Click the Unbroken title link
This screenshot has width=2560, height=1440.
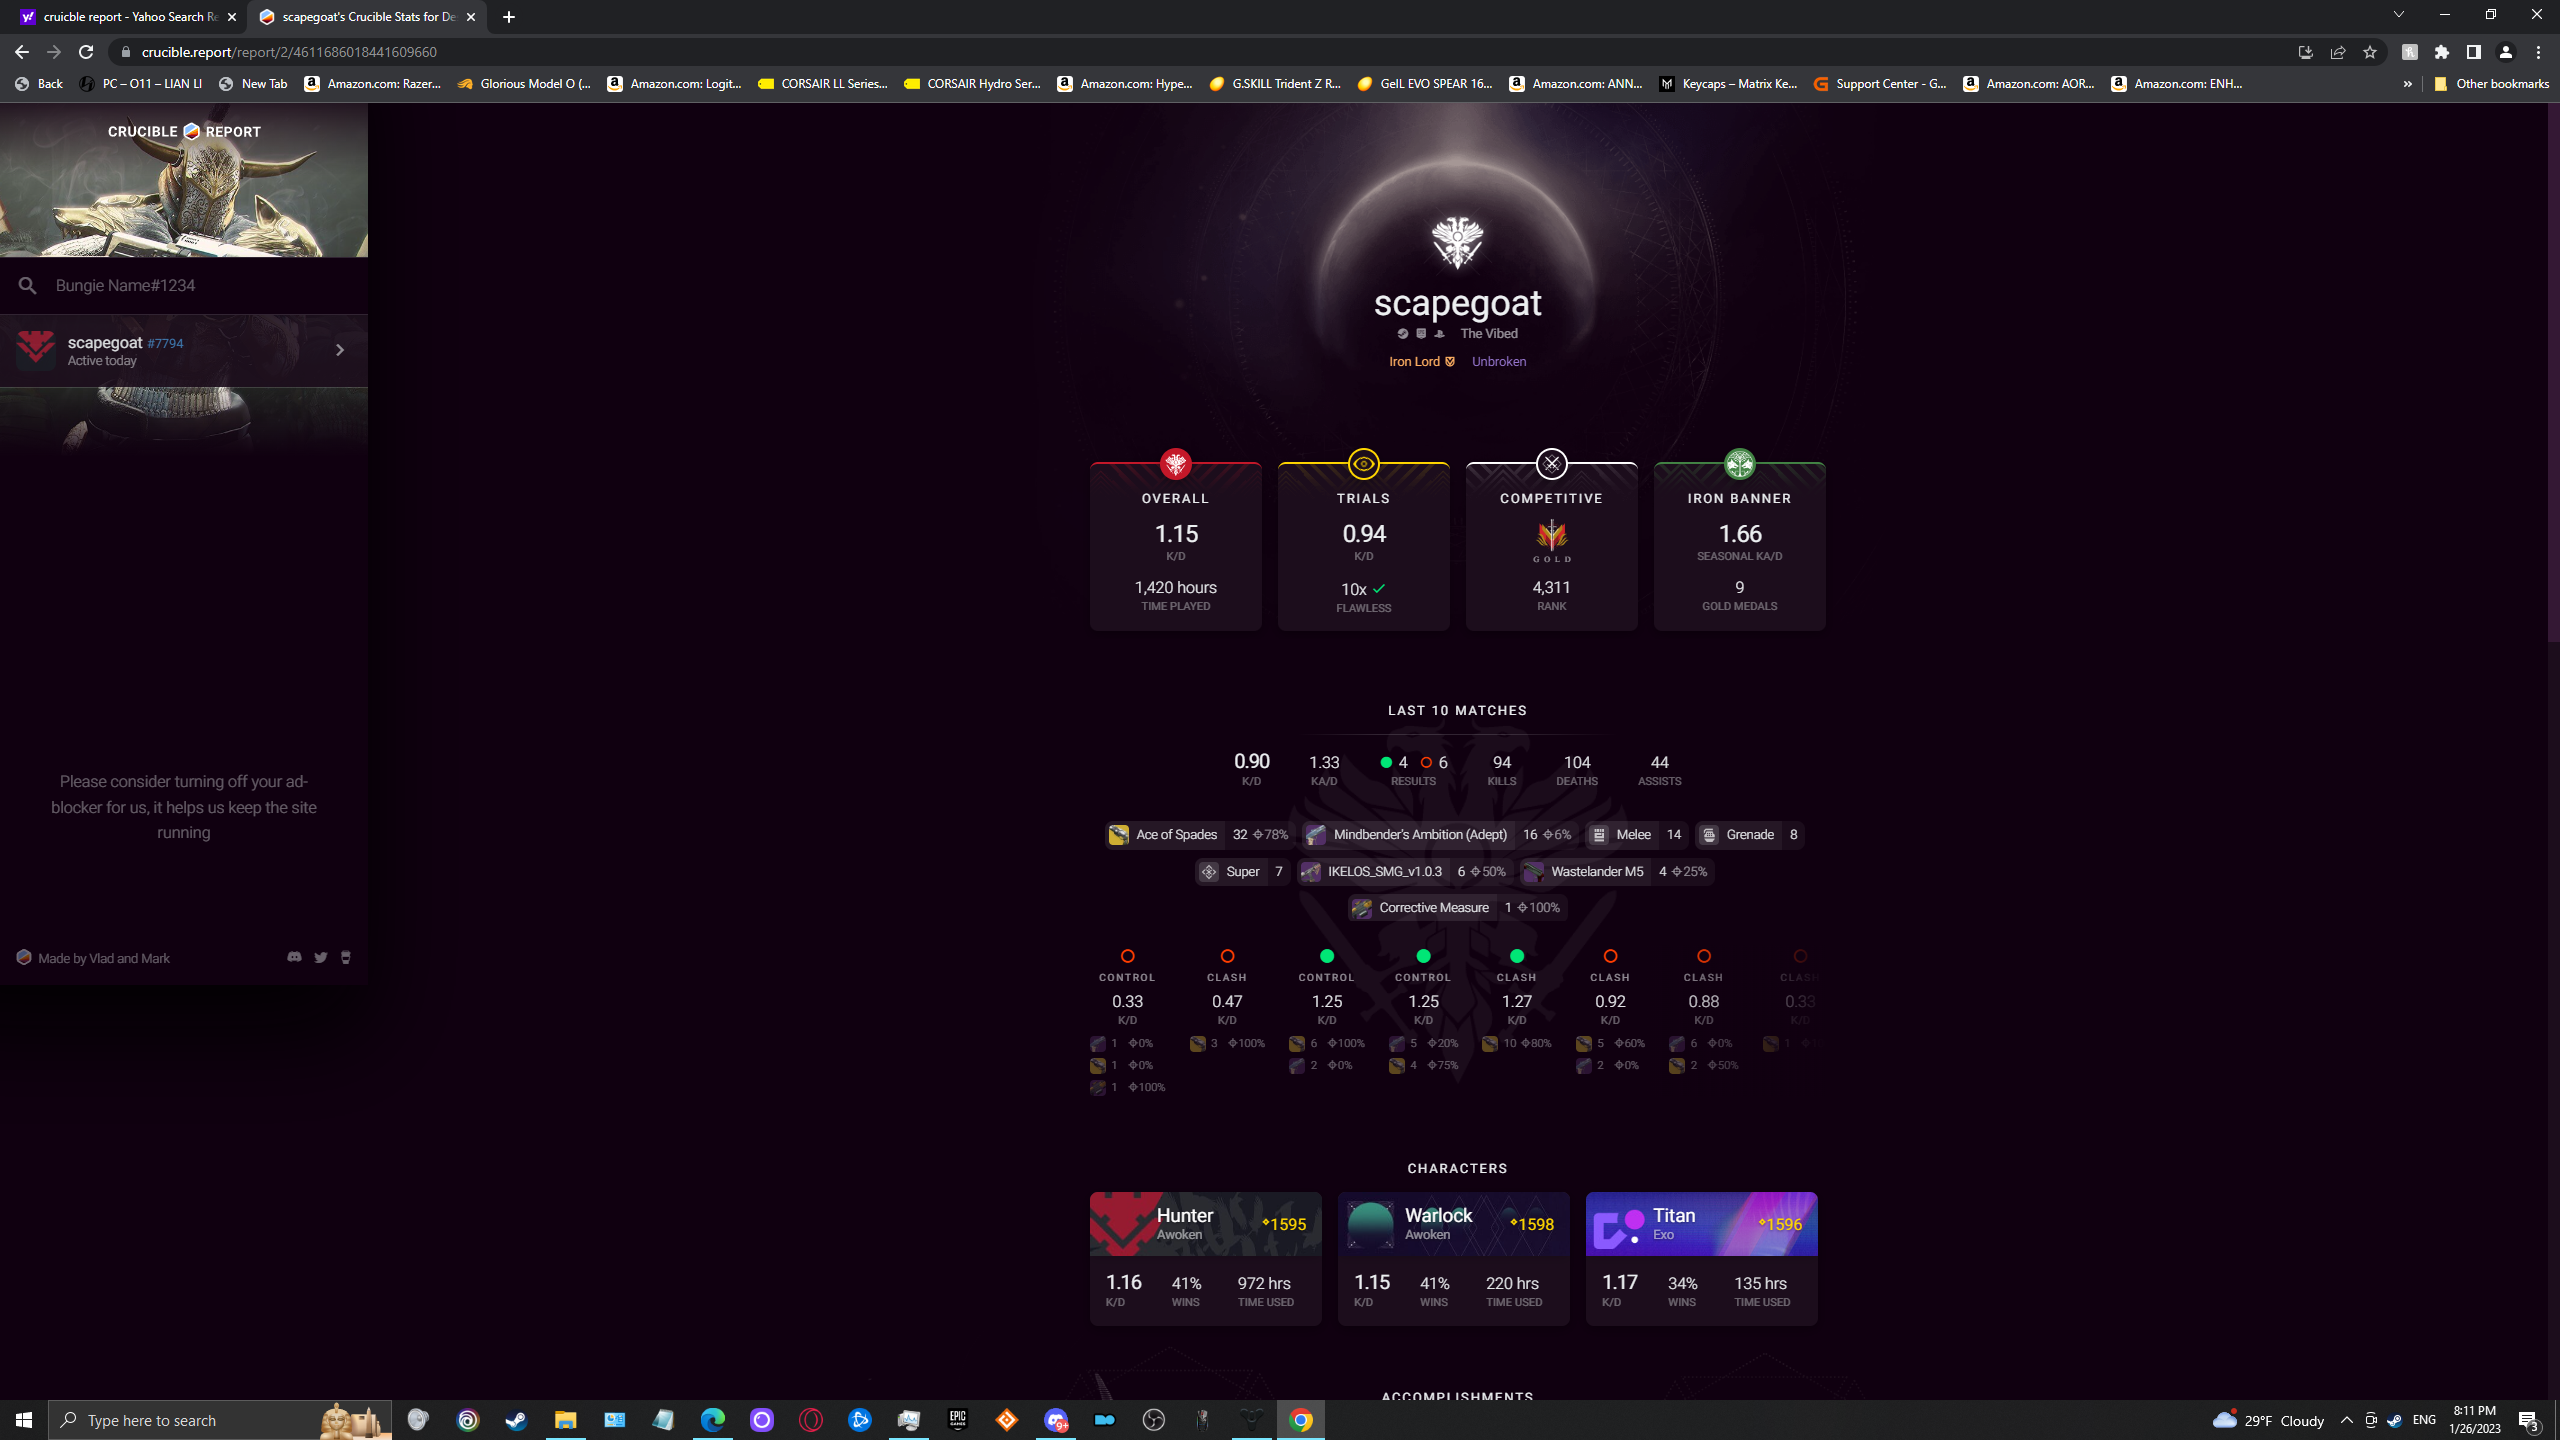(1497, 361)
